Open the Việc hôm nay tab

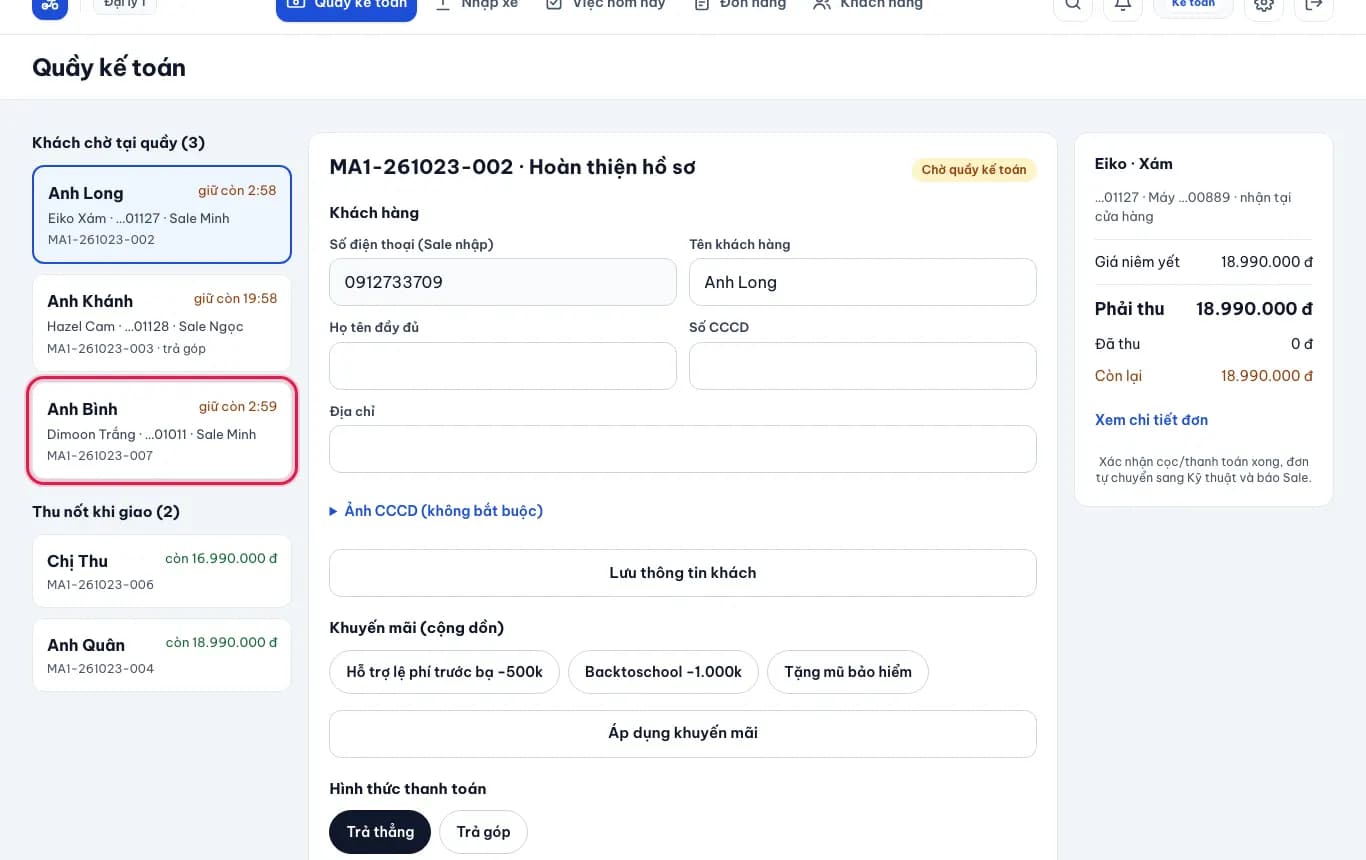coord(606,5)
